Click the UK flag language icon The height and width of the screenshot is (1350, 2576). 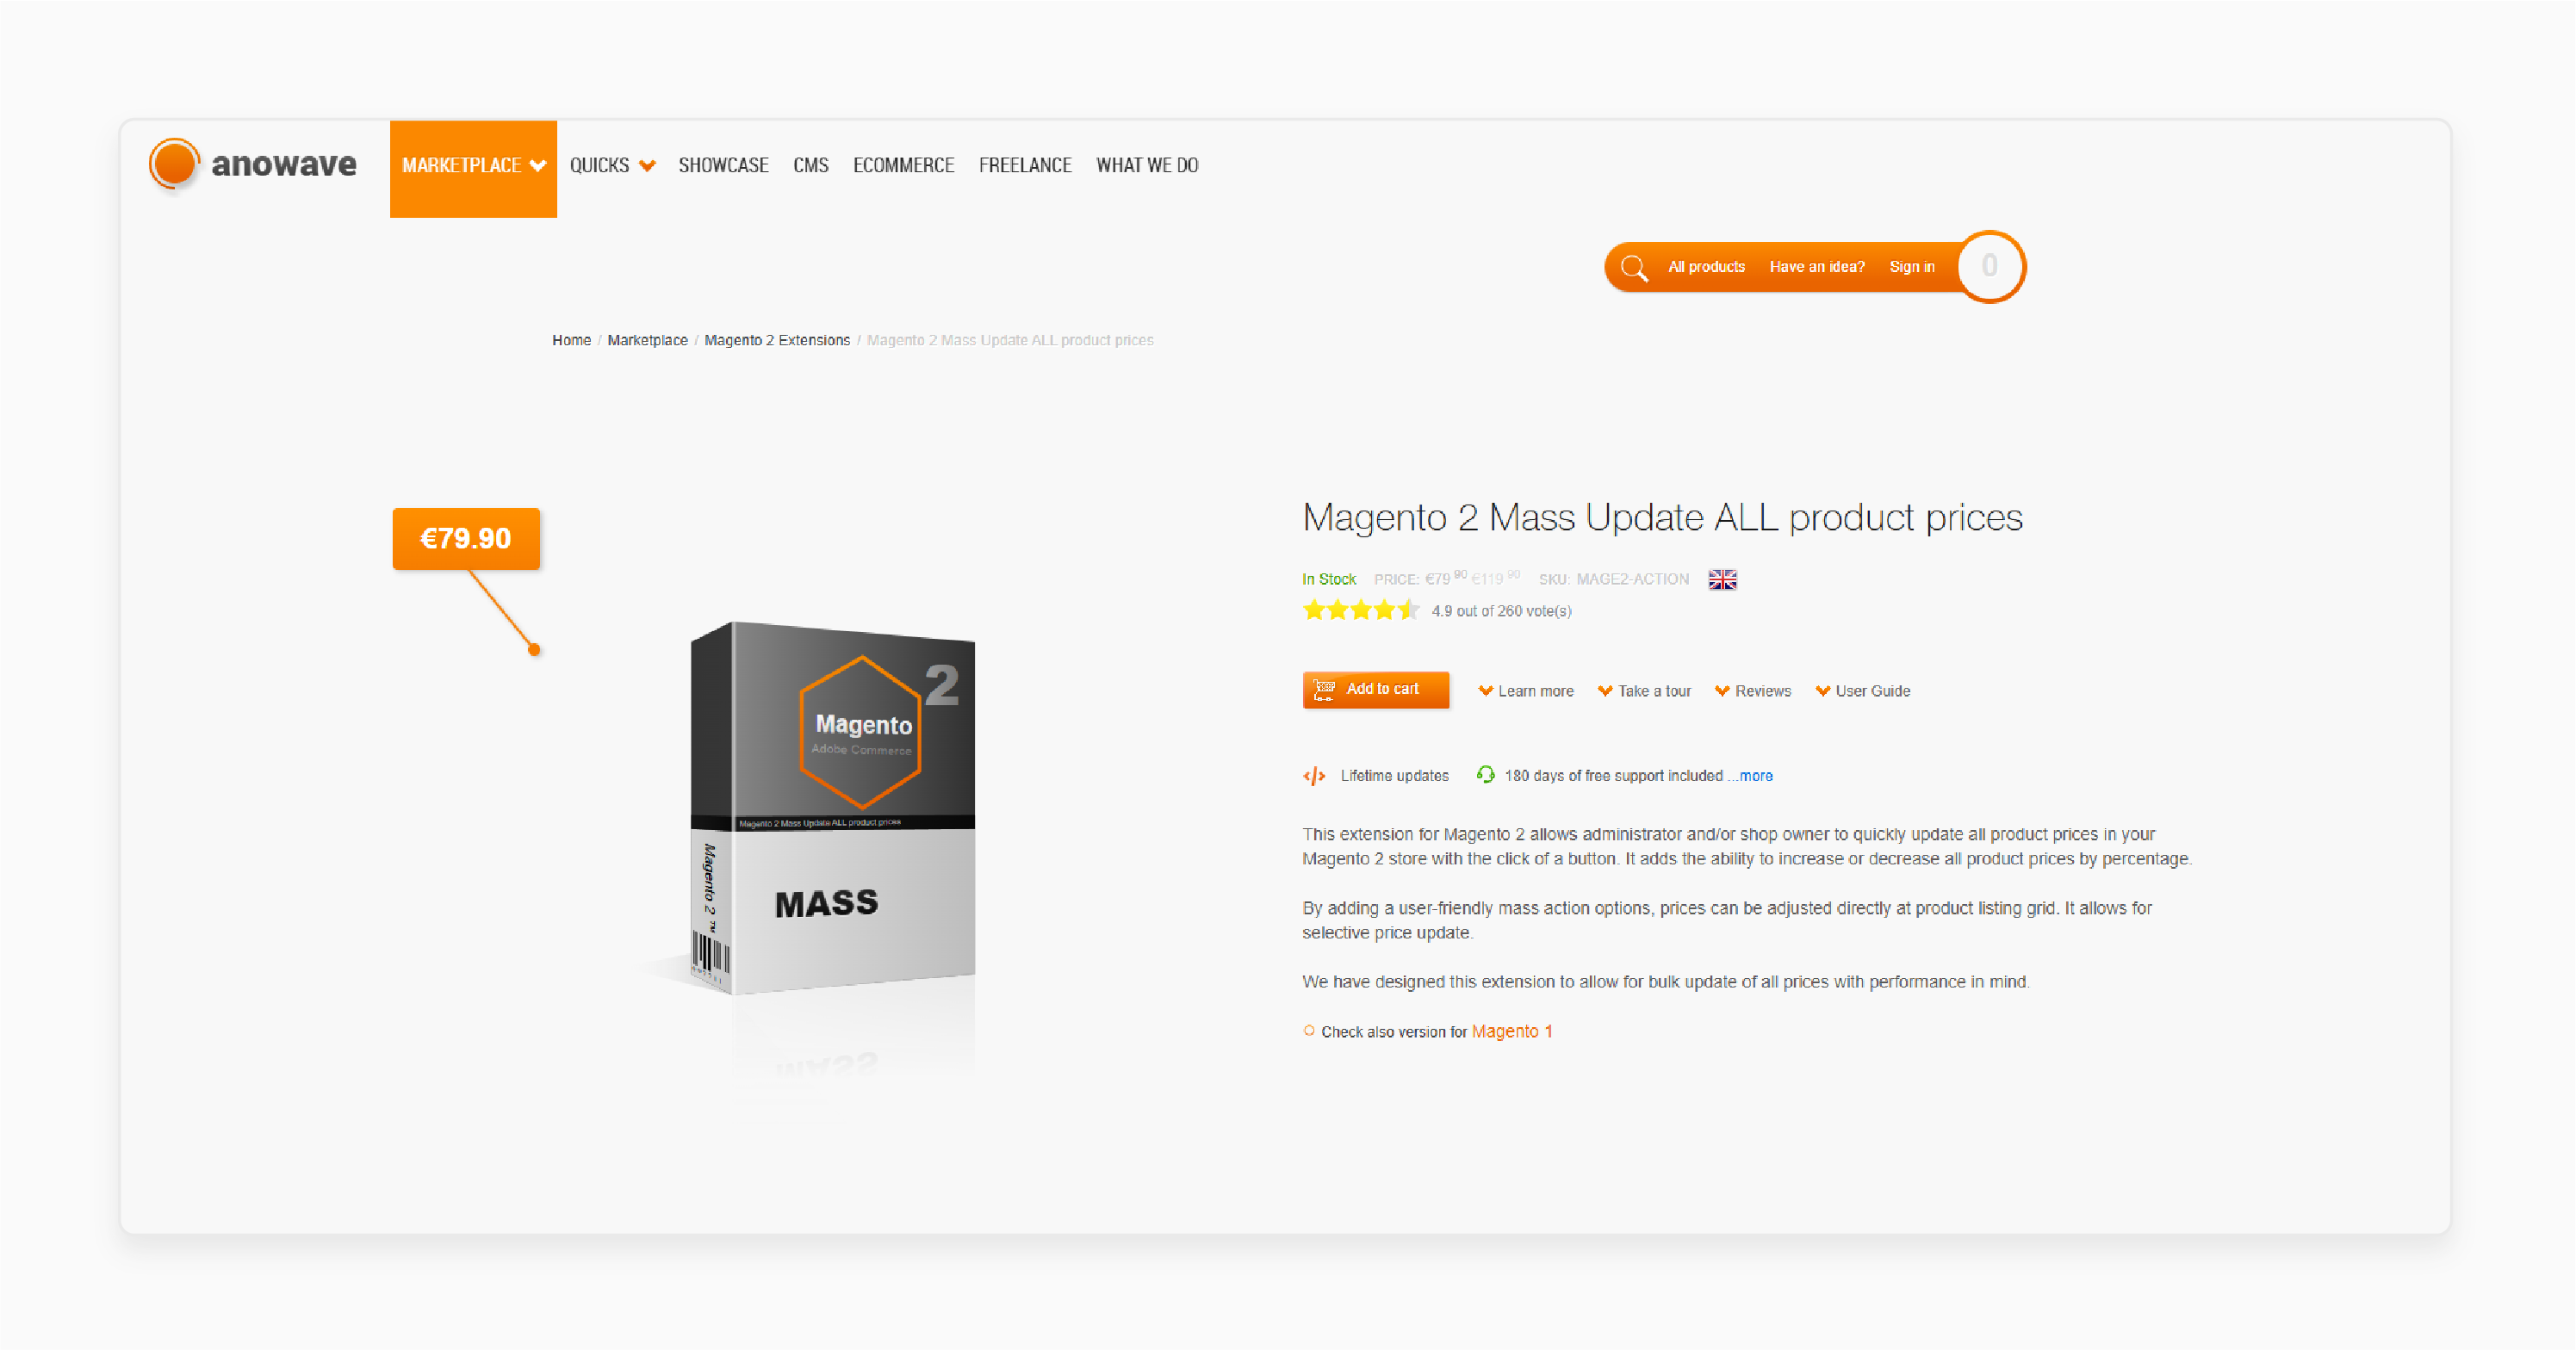pos(1721,579)
